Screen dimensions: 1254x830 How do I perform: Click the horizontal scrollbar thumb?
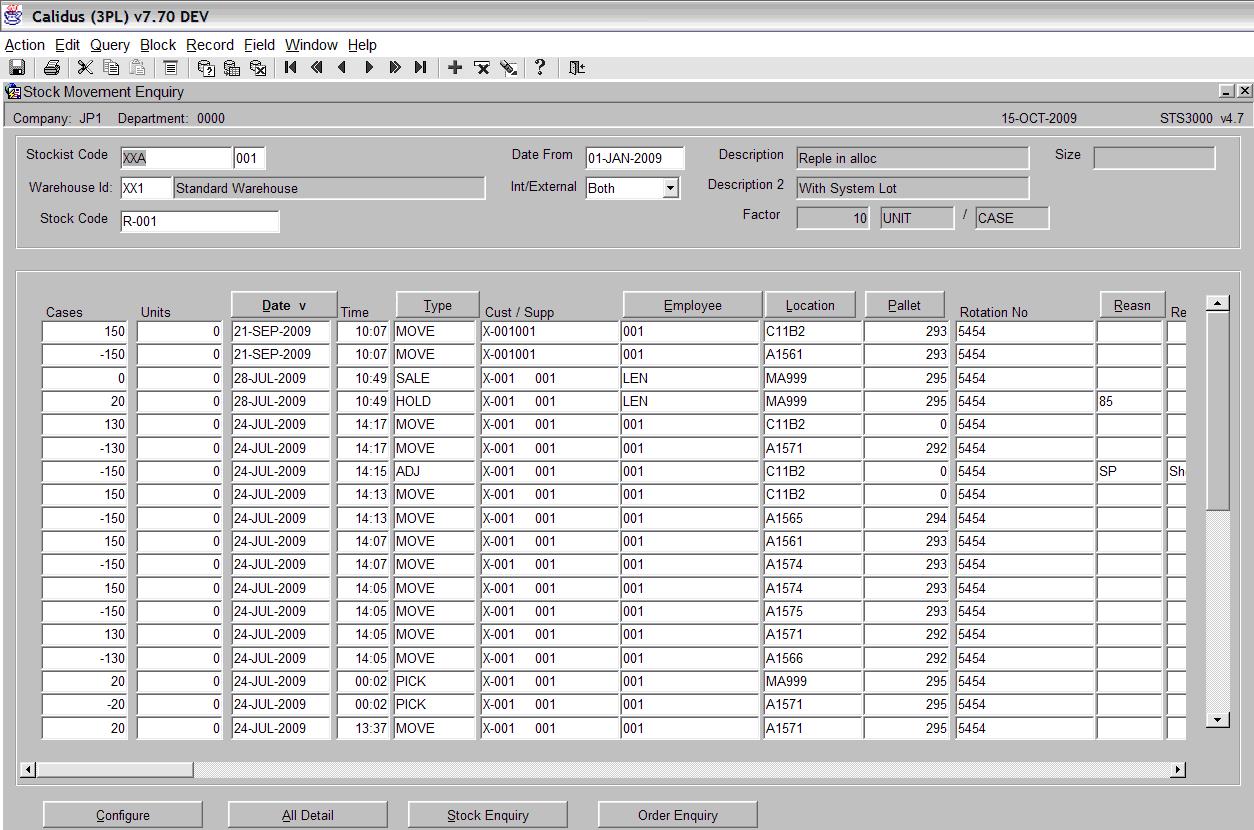(115, 769)
